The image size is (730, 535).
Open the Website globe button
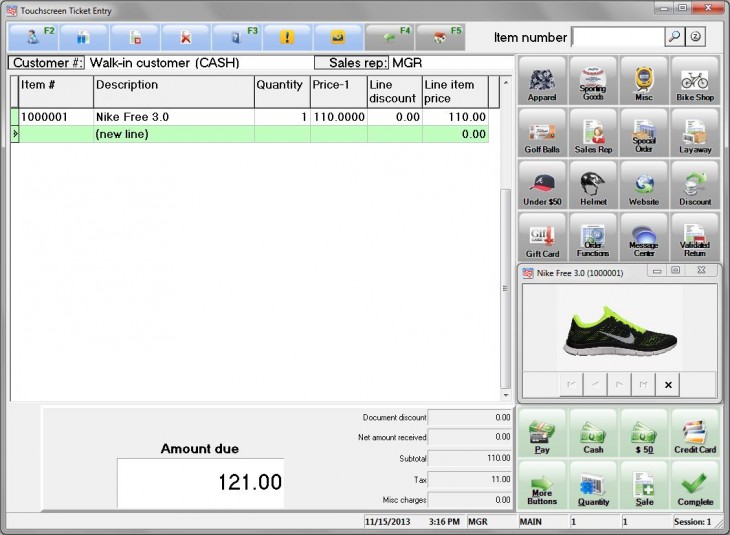point(644,185)
